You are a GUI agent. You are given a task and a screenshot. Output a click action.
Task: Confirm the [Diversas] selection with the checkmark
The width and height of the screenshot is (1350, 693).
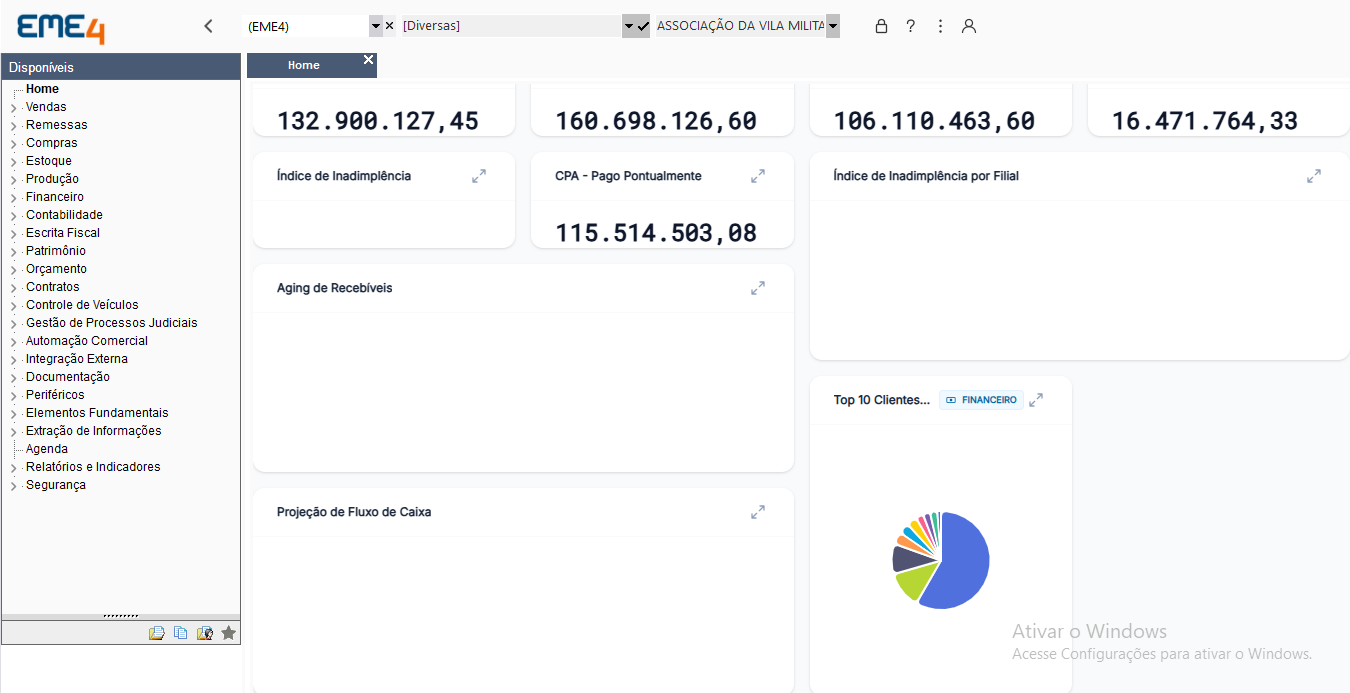pyautogui.click(x=643, y=26)
